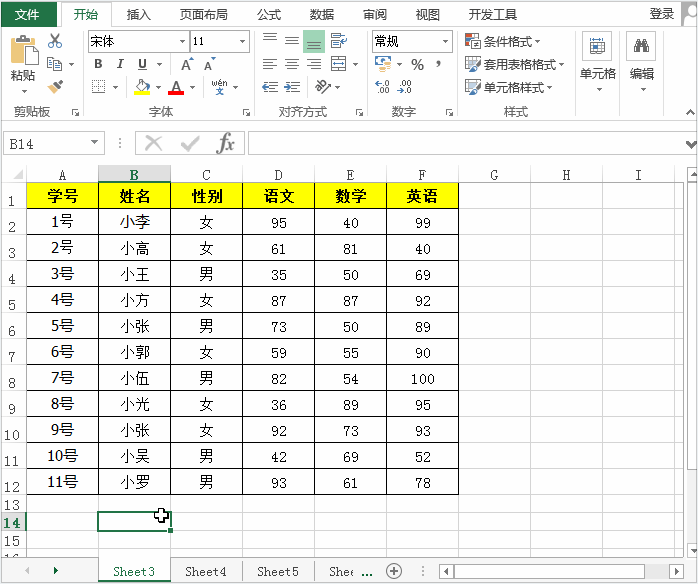Decrease font size with small A
The height and width of the screenshot is (584, 698).
pyautogui.click(x=209, y=64)
